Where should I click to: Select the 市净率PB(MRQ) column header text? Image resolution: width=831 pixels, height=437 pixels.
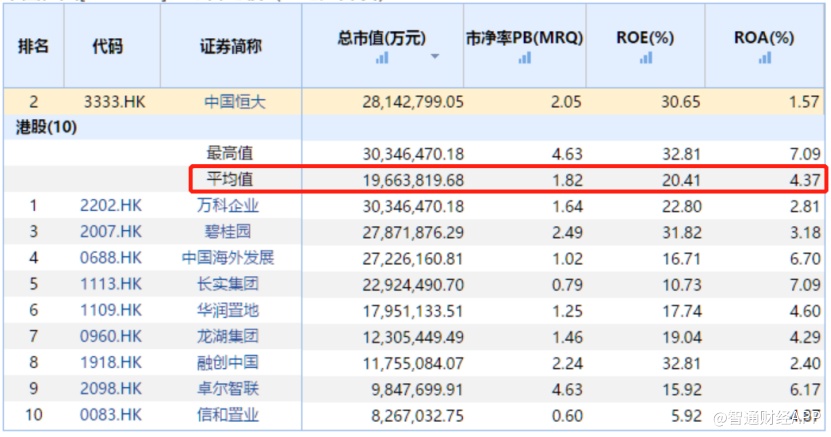pos(525,38)
